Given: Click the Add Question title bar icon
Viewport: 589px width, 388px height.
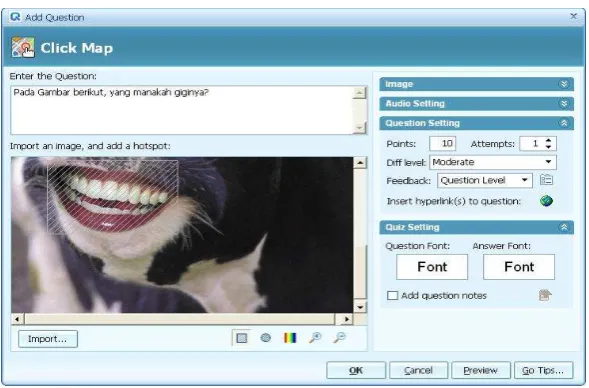Looking at the screenshot, I should (x=15, y=17).
